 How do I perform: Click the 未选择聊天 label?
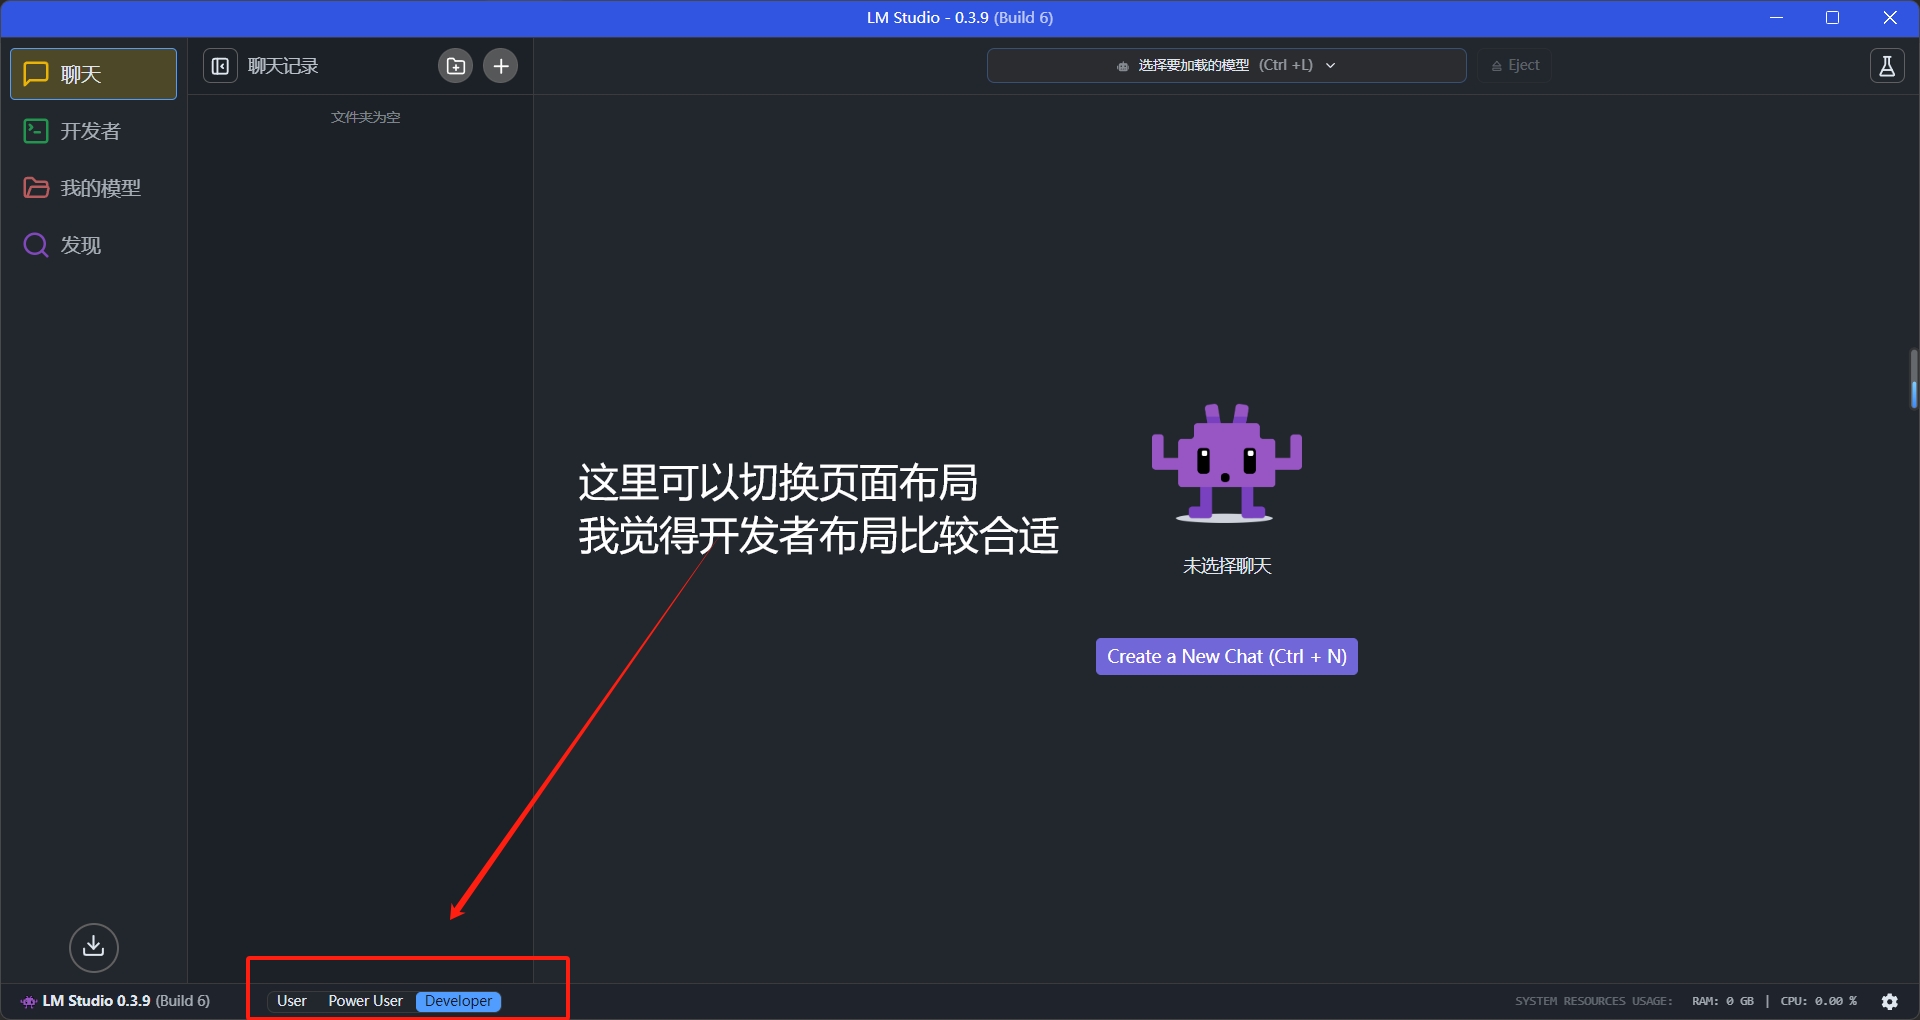pos(1227,566)
